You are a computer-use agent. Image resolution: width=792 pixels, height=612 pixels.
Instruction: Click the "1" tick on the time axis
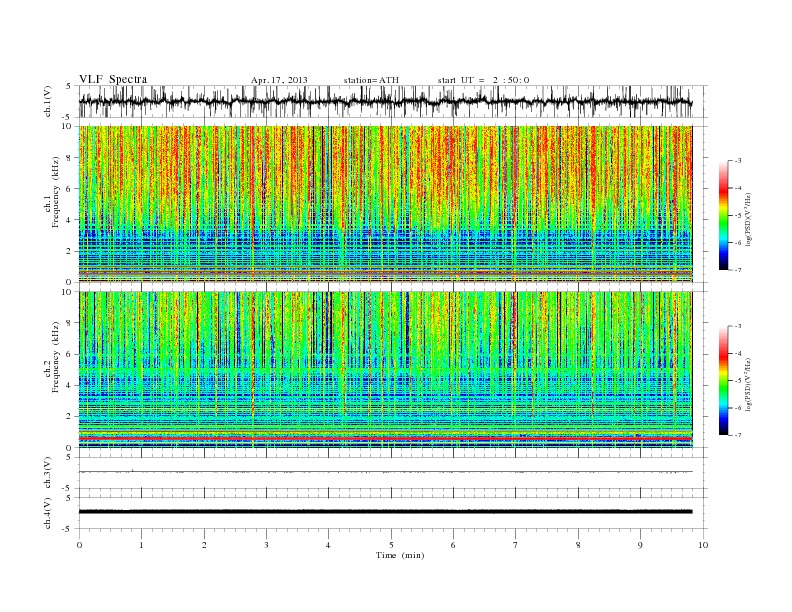coord(141,545)
